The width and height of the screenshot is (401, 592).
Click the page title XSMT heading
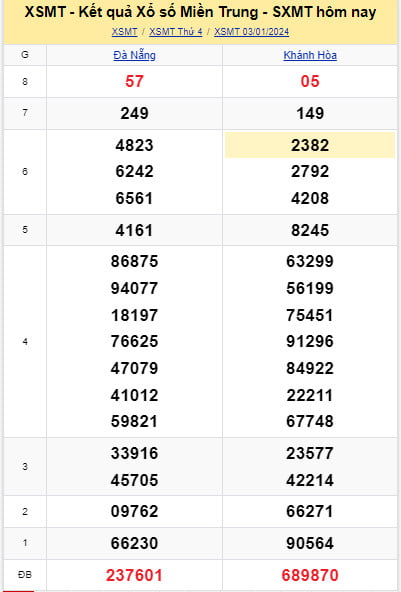coord(200,12)
